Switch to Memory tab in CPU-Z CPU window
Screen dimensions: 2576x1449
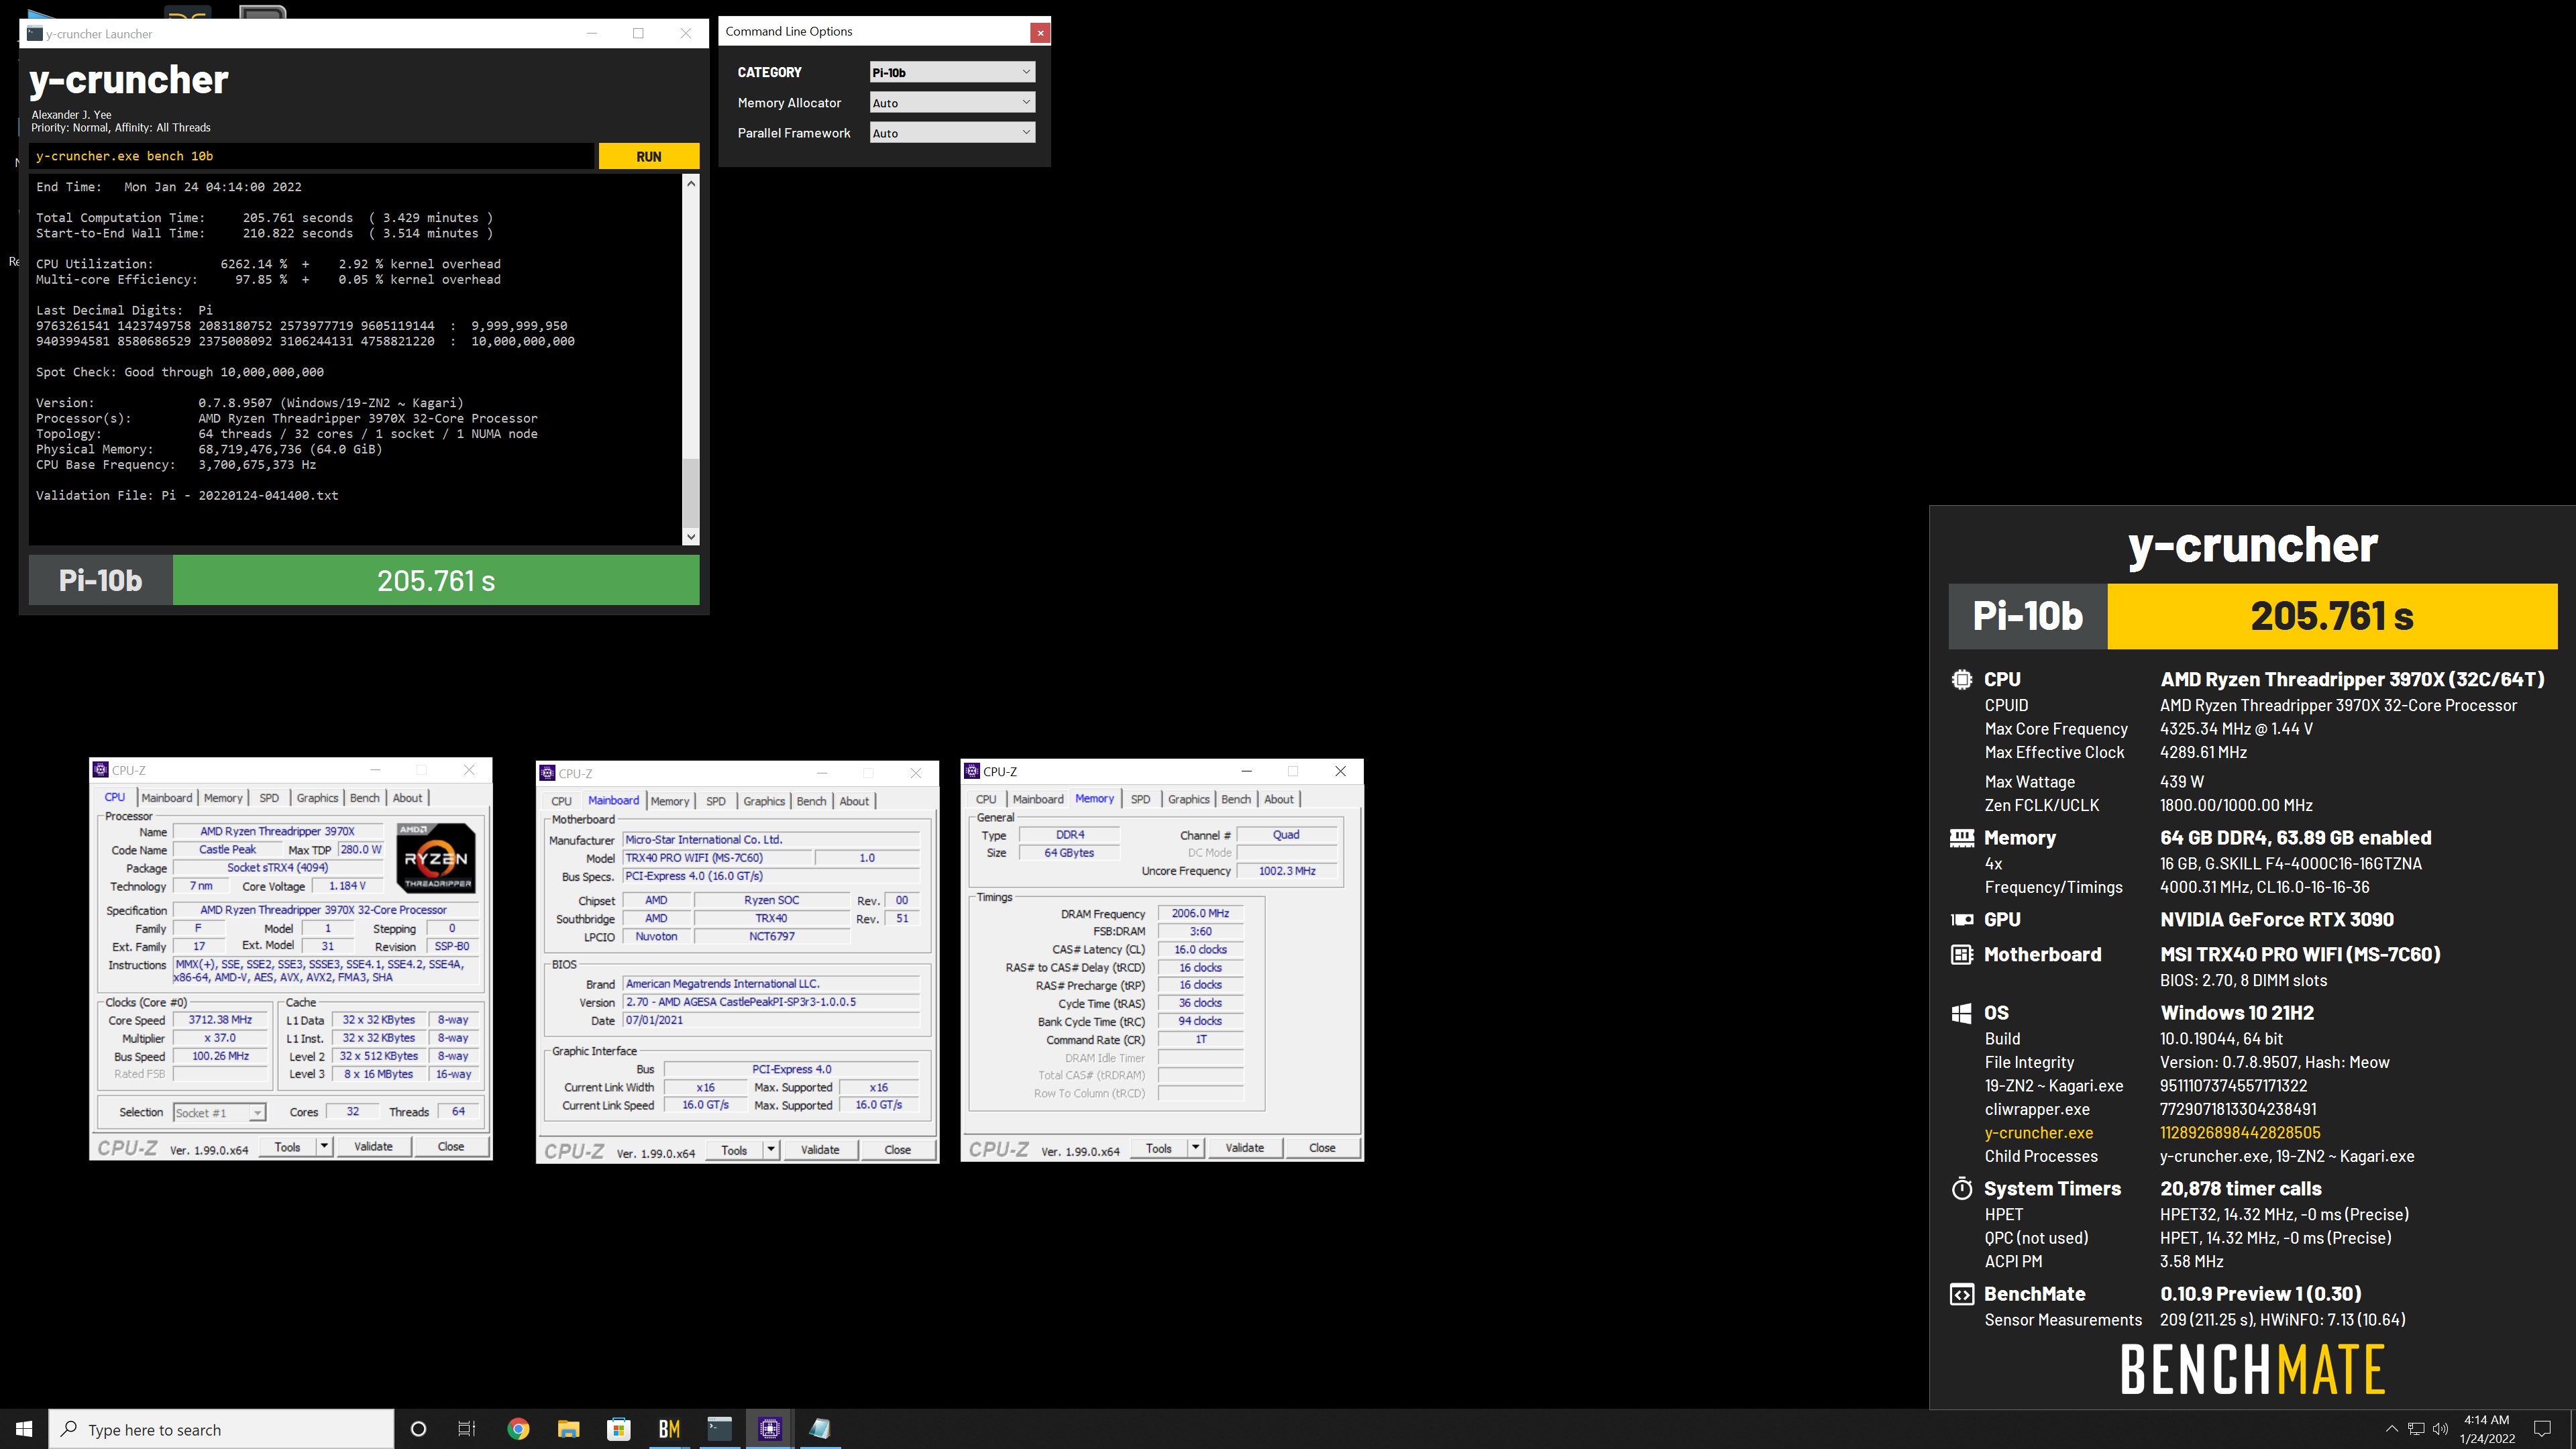(x=223, y=798)
